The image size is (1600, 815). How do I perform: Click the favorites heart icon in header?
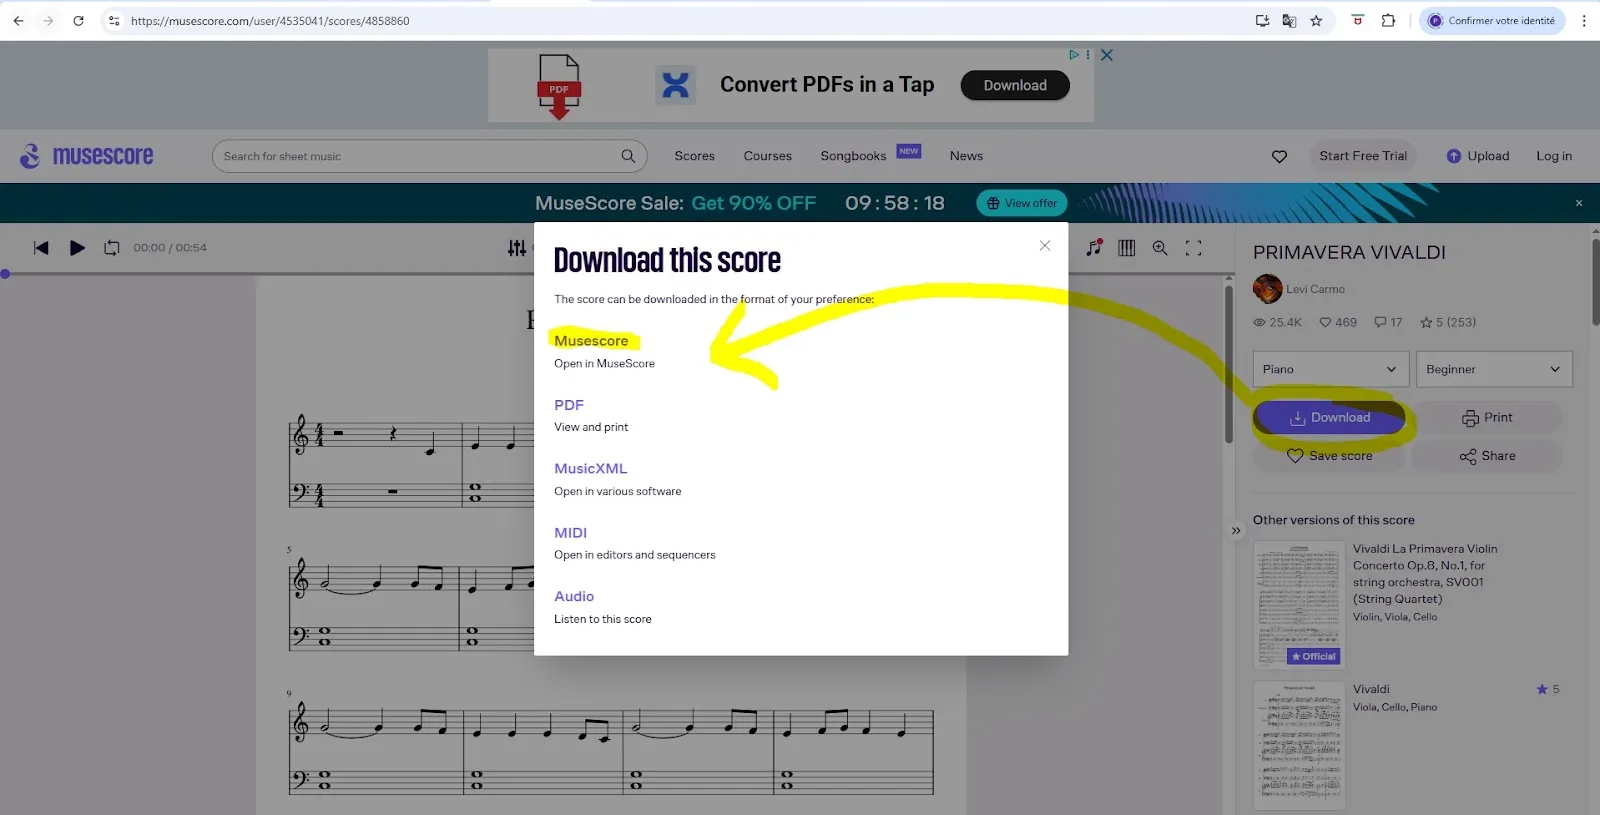point(1279,156)
